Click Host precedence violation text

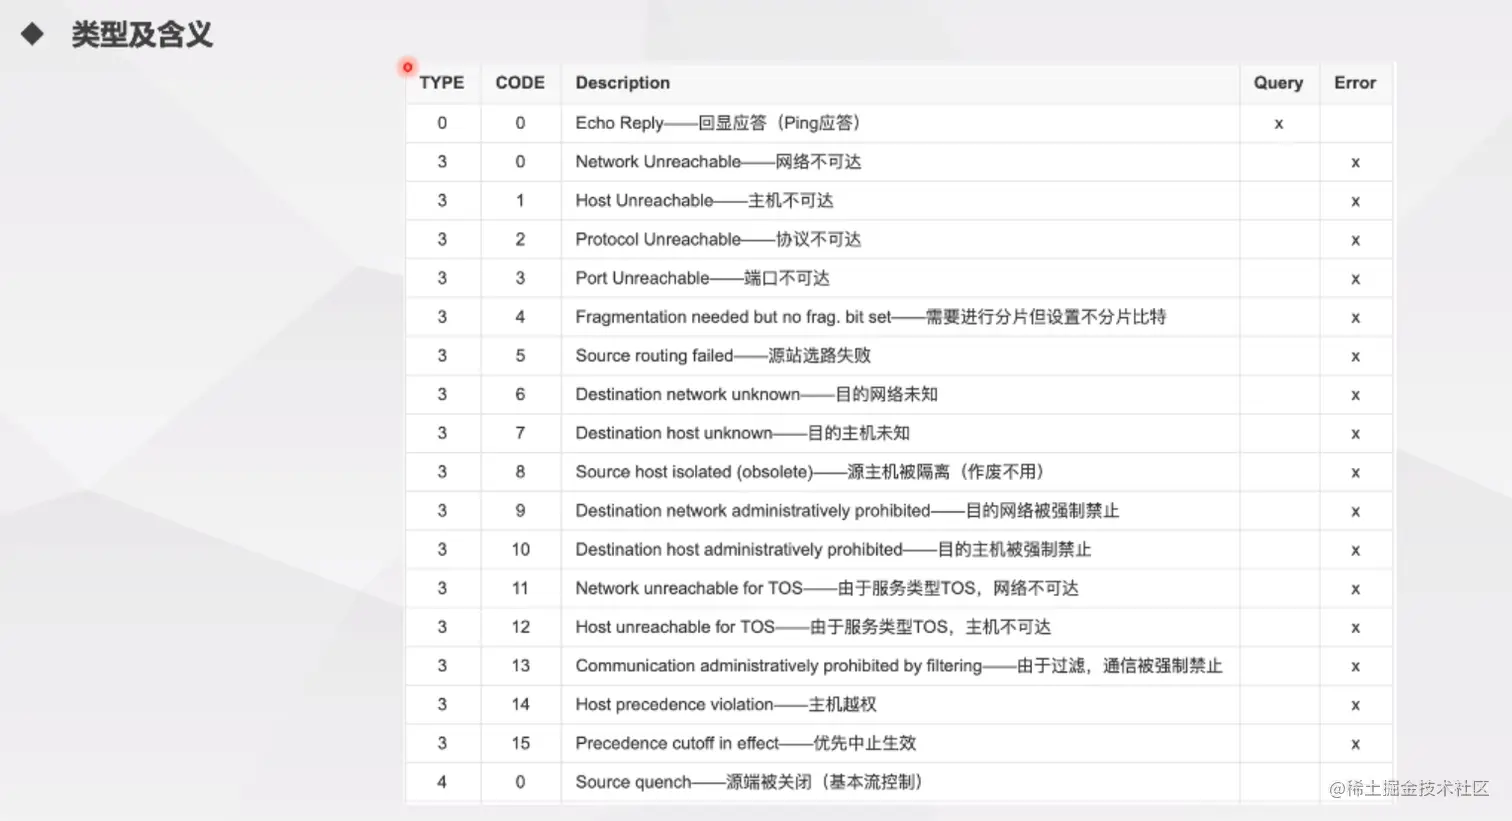pos(726,705)
